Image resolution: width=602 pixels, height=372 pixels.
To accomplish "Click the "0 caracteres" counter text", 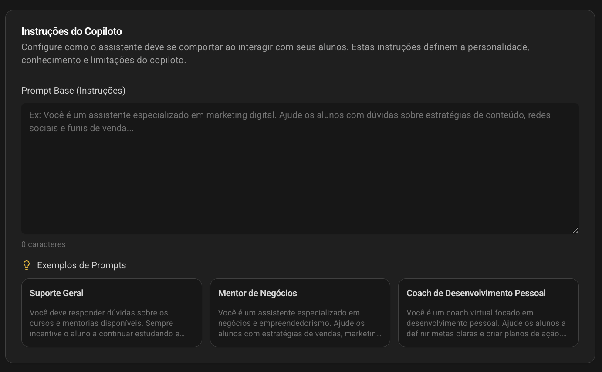I will pyautogui.click(x=43, y=244).
